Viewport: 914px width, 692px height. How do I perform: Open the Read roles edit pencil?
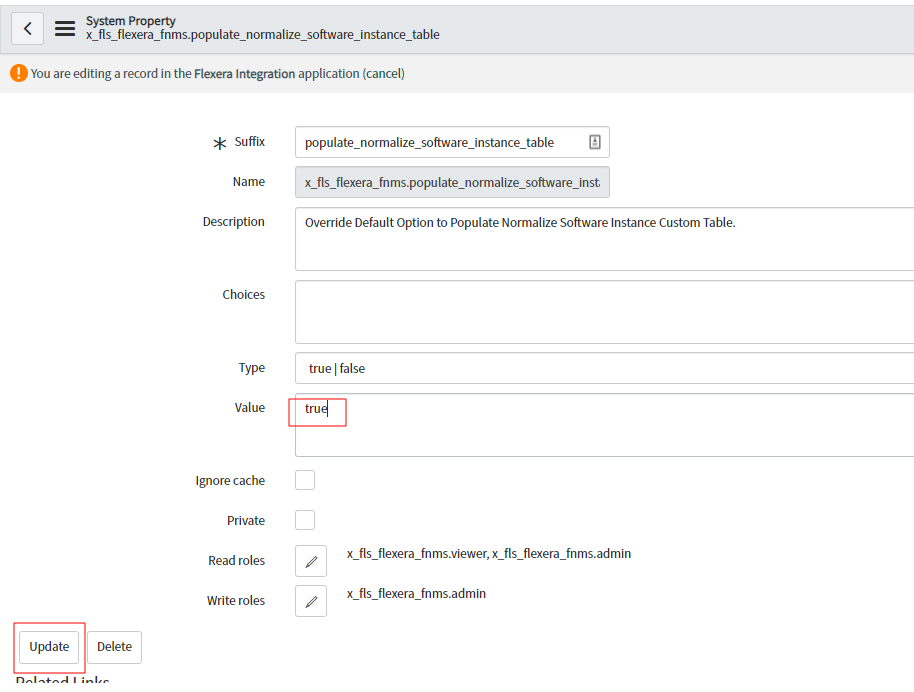coord(310,561)
